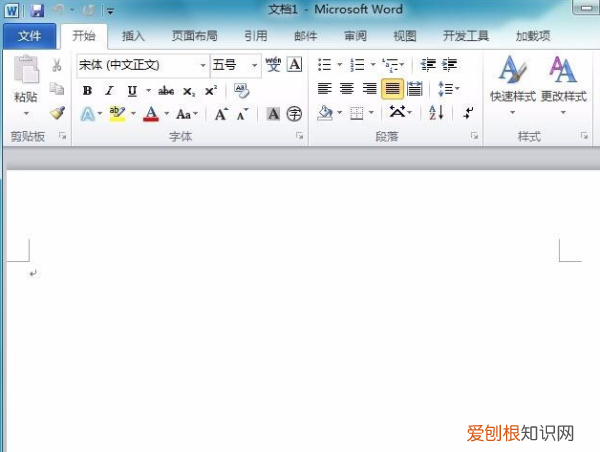Click the Borders grid icon
600x452 pixels.
tap(357, 113)
